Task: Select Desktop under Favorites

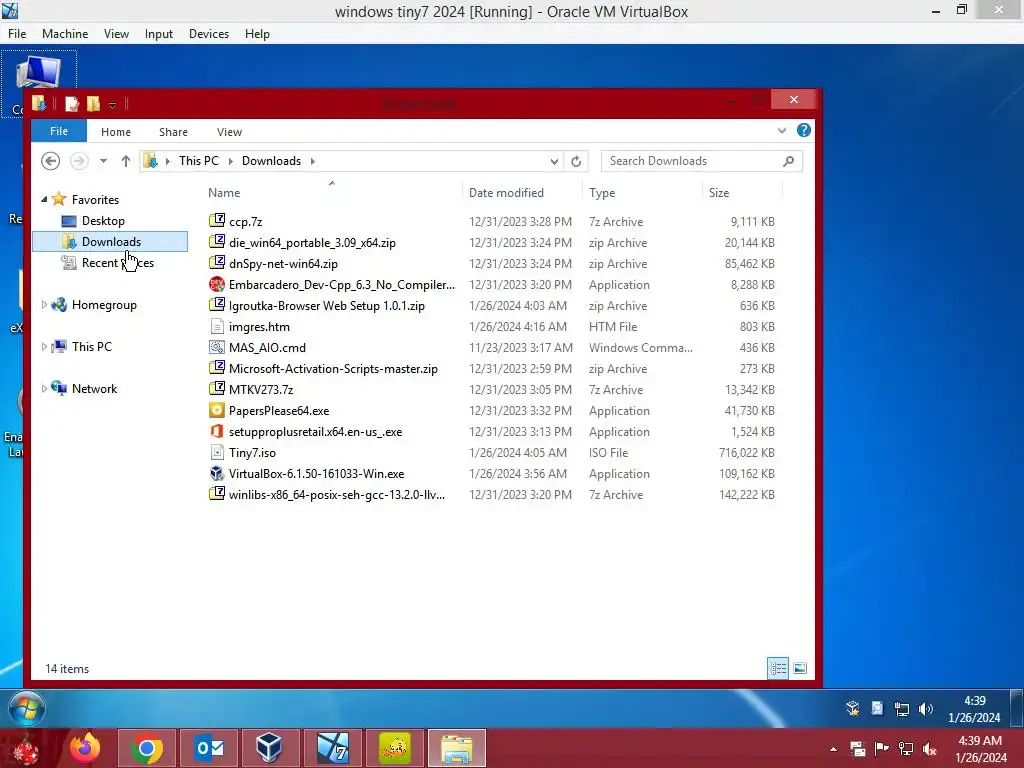Action: point(103,221)
